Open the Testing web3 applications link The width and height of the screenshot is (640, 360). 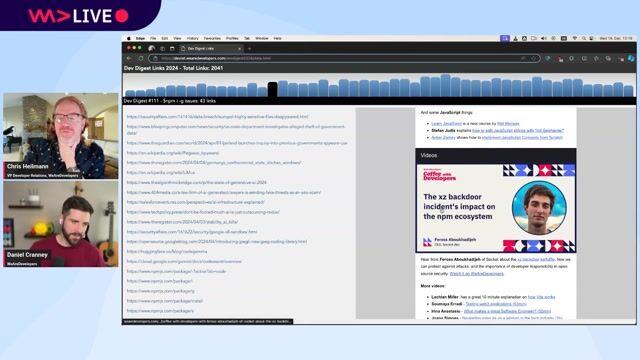(496, 304)
